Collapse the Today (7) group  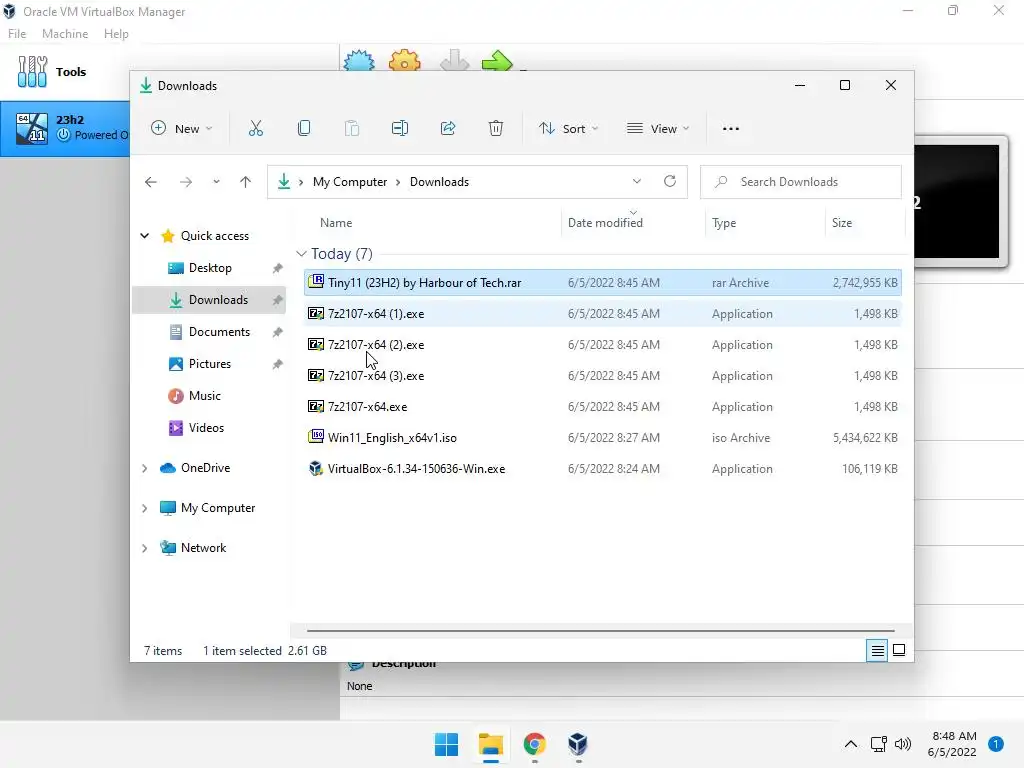tap(301, 253)
